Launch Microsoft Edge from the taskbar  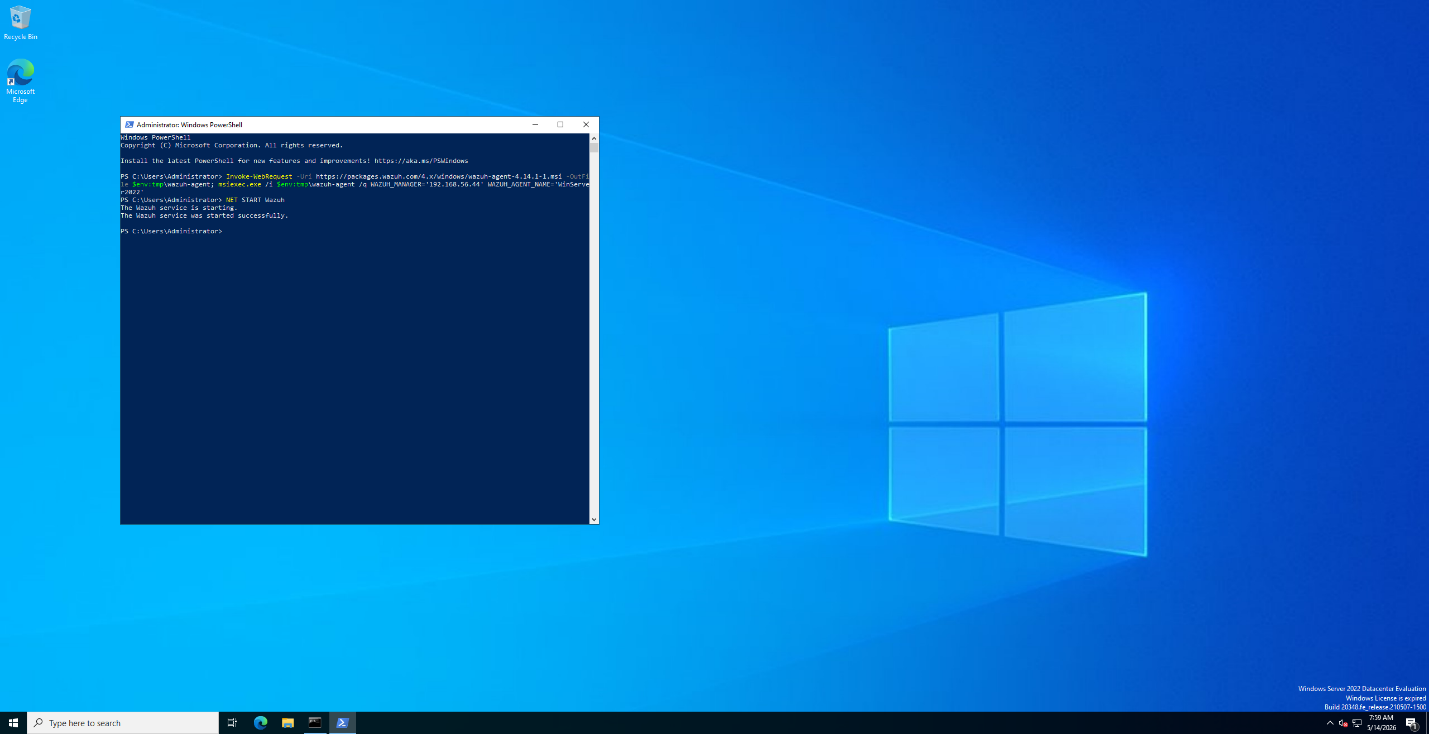261,723
